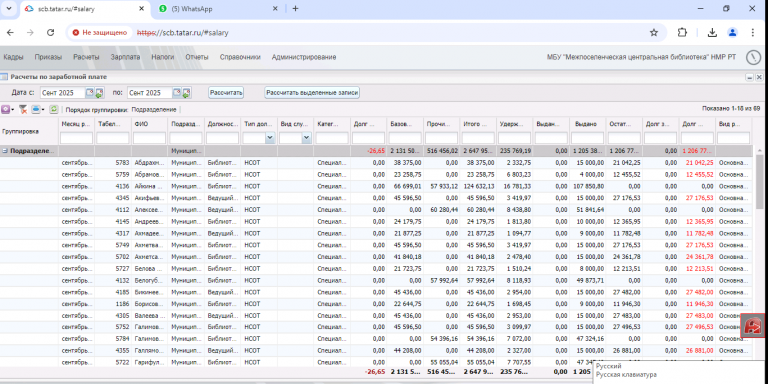Open the Зарплата menu
Screen dimensions: 768x384
click(125, 57)
